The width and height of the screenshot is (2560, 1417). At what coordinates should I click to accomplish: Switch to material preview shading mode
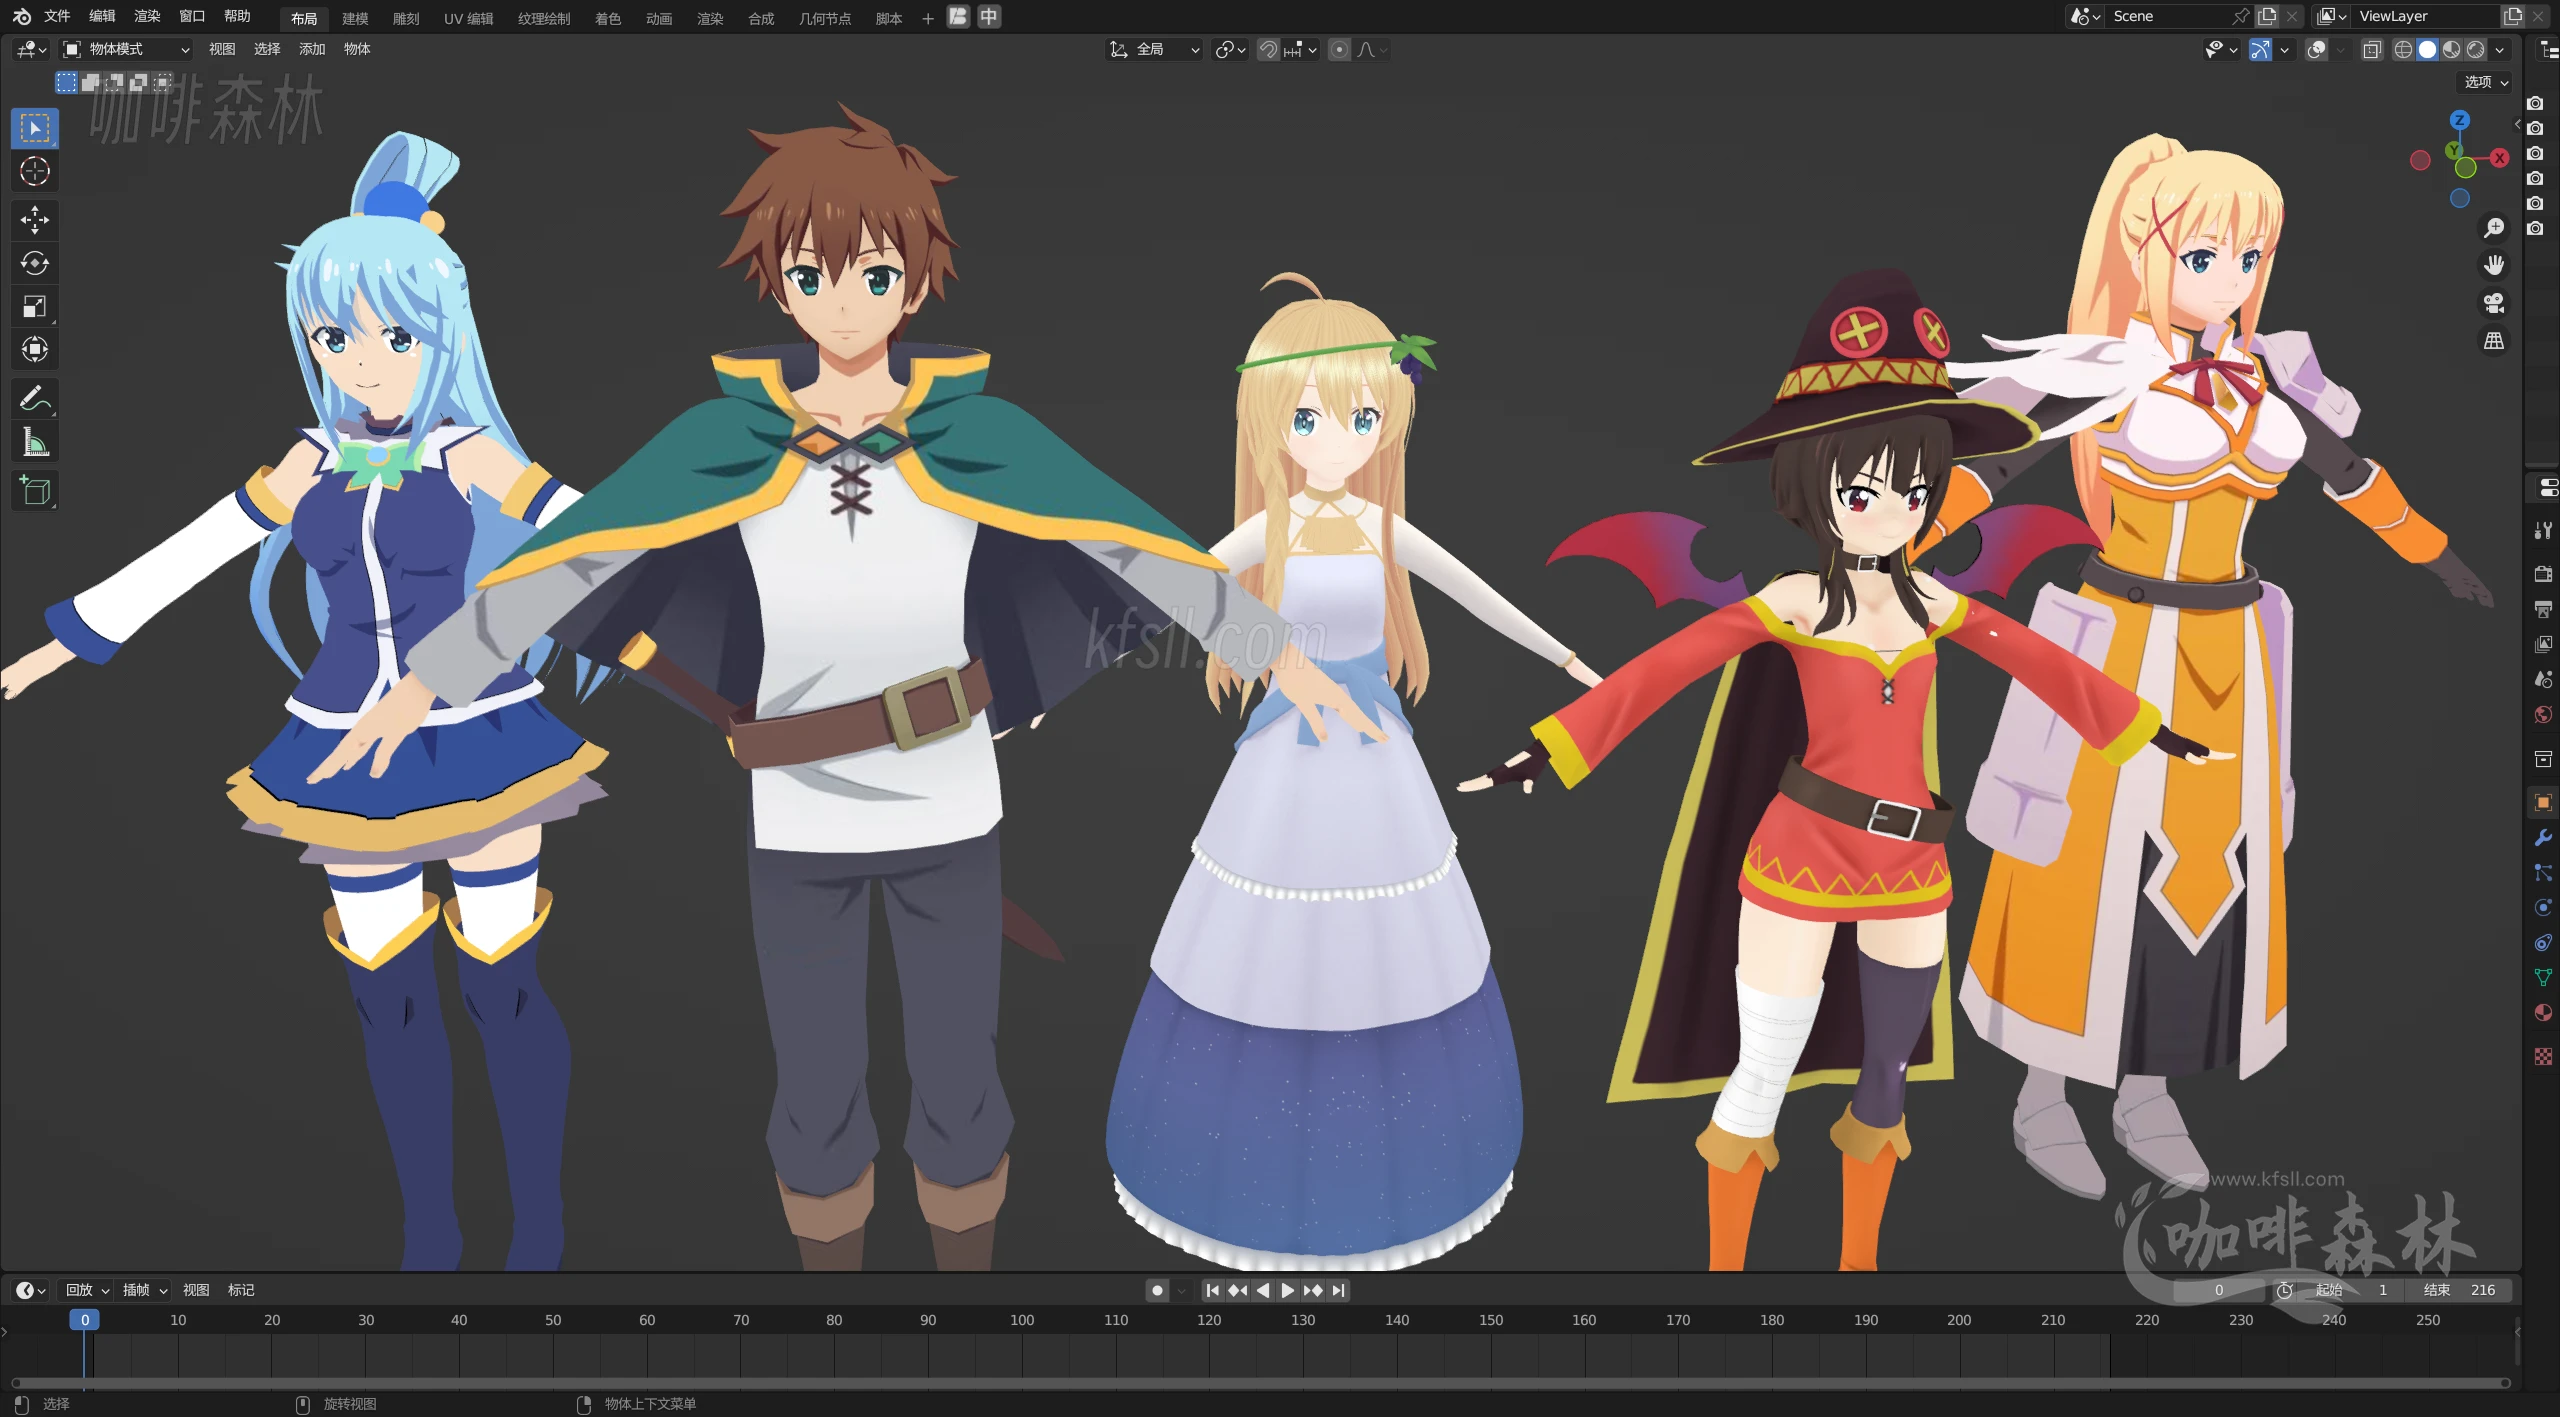pyautogui.click(x=2451, y=49)
